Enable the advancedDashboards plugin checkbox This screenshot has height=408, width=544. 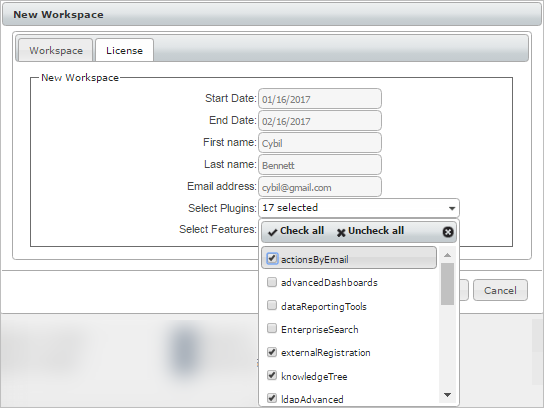pos(272,282)
